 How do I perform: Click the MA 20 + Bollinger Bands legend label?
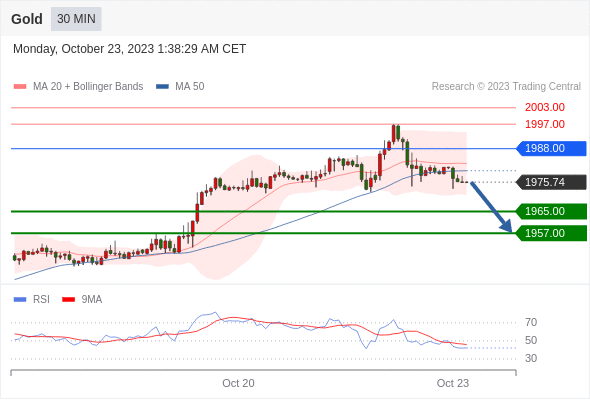point(88,87)
